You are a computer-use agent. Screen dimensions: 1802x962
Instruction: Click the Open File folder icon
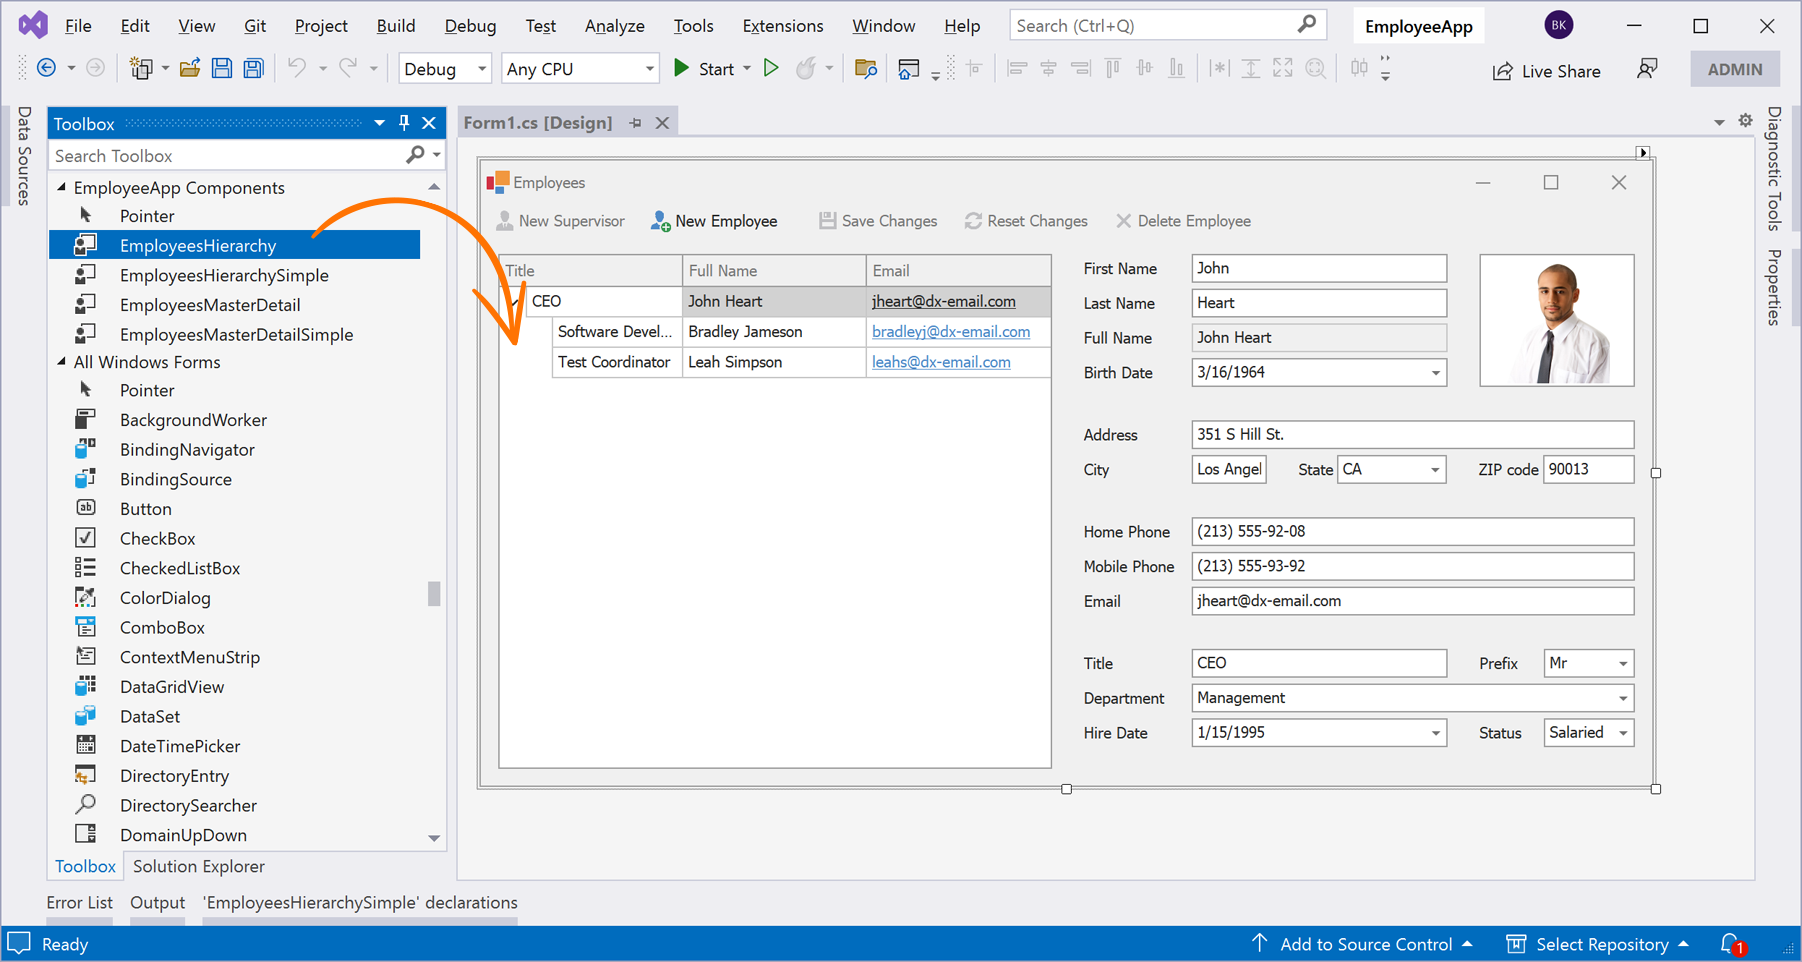click(189, 69)
